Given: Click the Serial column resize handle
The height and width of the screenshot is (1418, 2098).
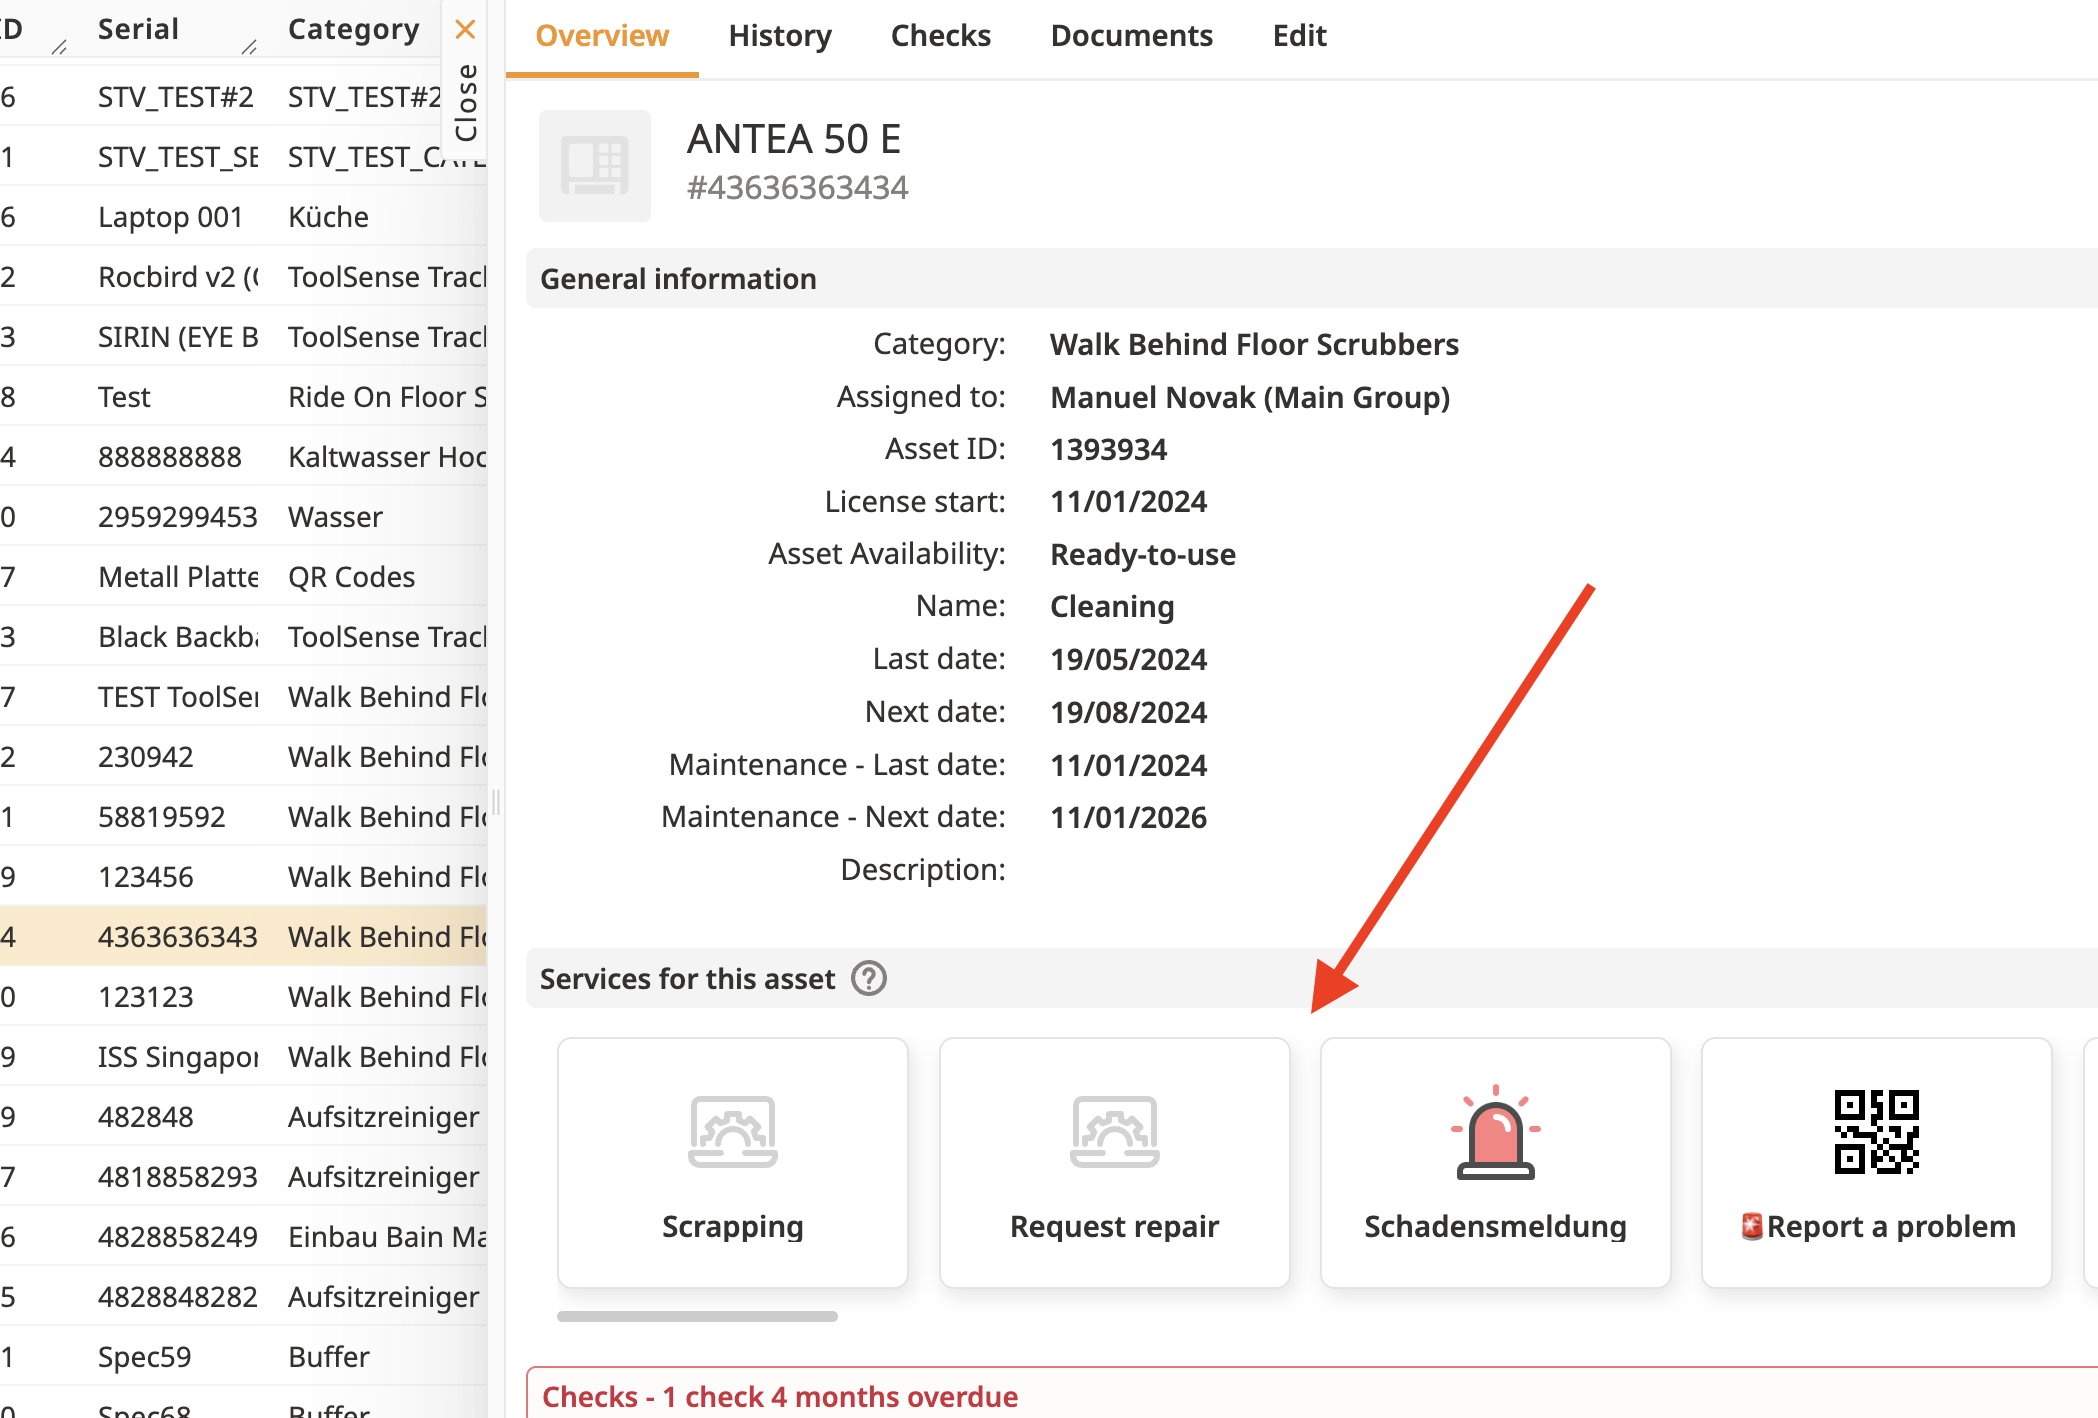Looking at the screenshot, I should [x=249, y=47].
